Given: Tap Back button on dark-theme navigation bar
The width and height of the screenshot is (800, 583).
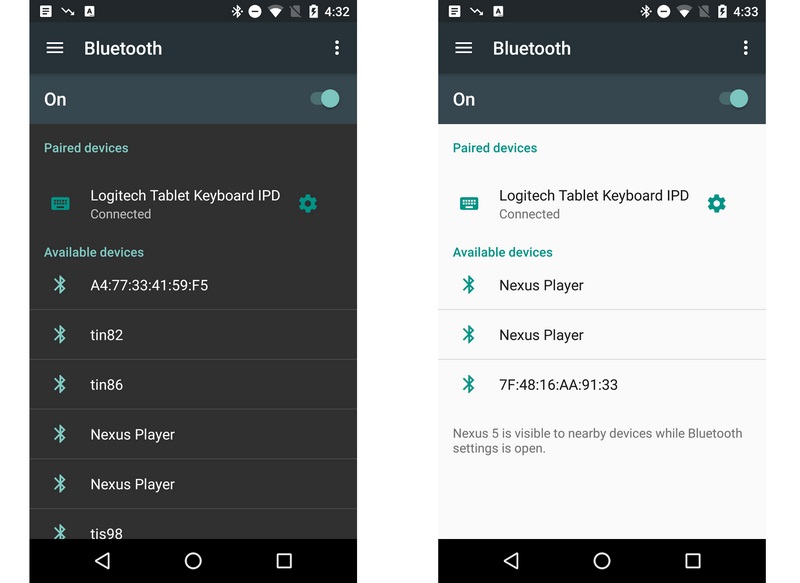Looking at the screenshot, I should click(x=103, y=561).
